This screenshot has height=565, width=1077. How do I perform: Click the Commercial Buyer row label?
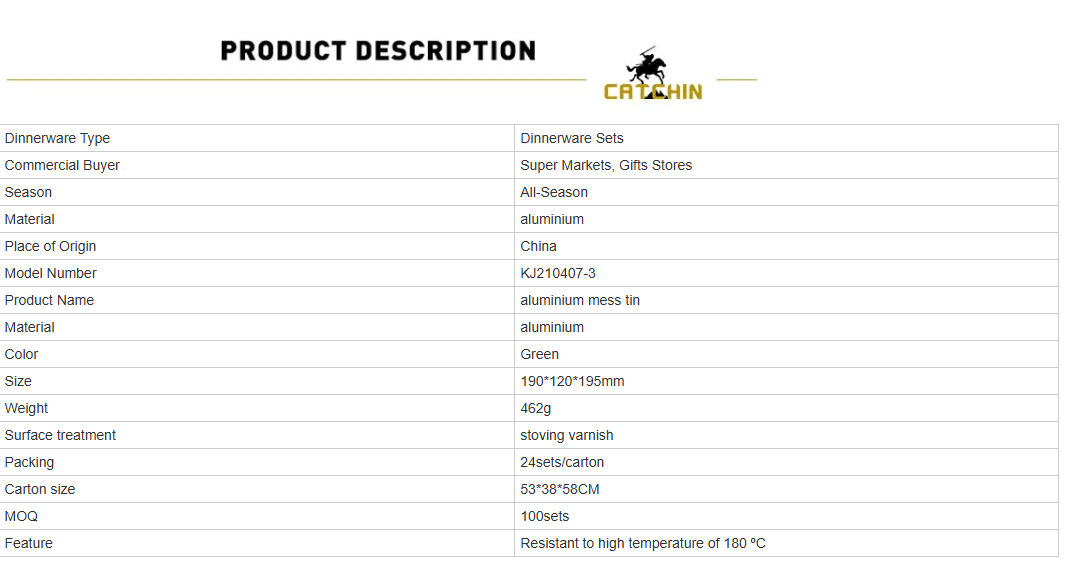pyautogui.click(x=62, y=165)
